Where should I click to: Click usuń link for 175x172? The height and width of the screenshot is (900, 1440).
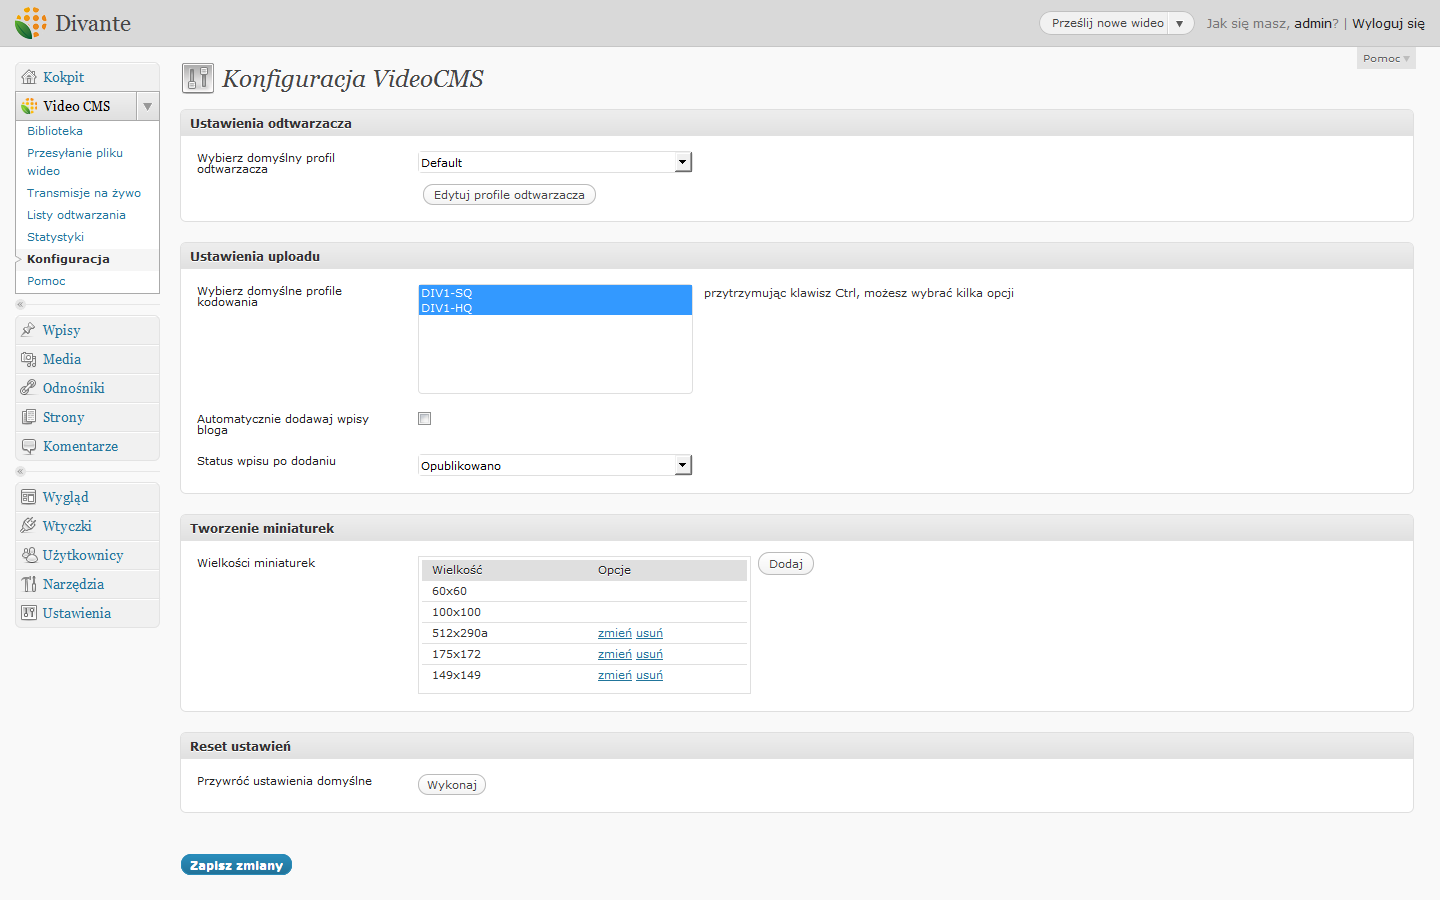tap(649, 654)
